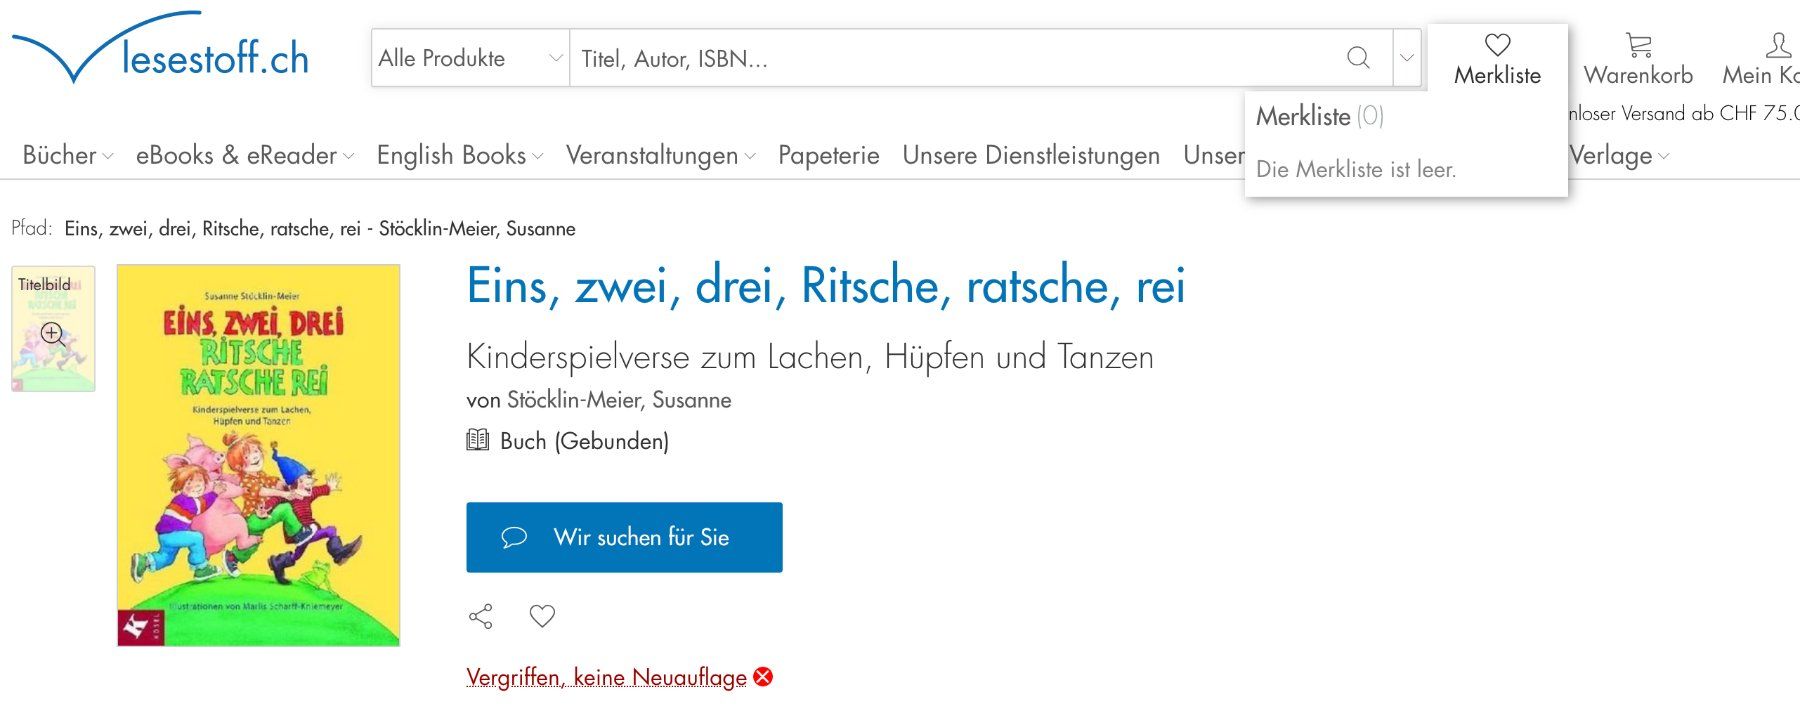This screenshot has height=722, width=1800.
Task: Click the search magnifier icon
Action: [1358, 58]
